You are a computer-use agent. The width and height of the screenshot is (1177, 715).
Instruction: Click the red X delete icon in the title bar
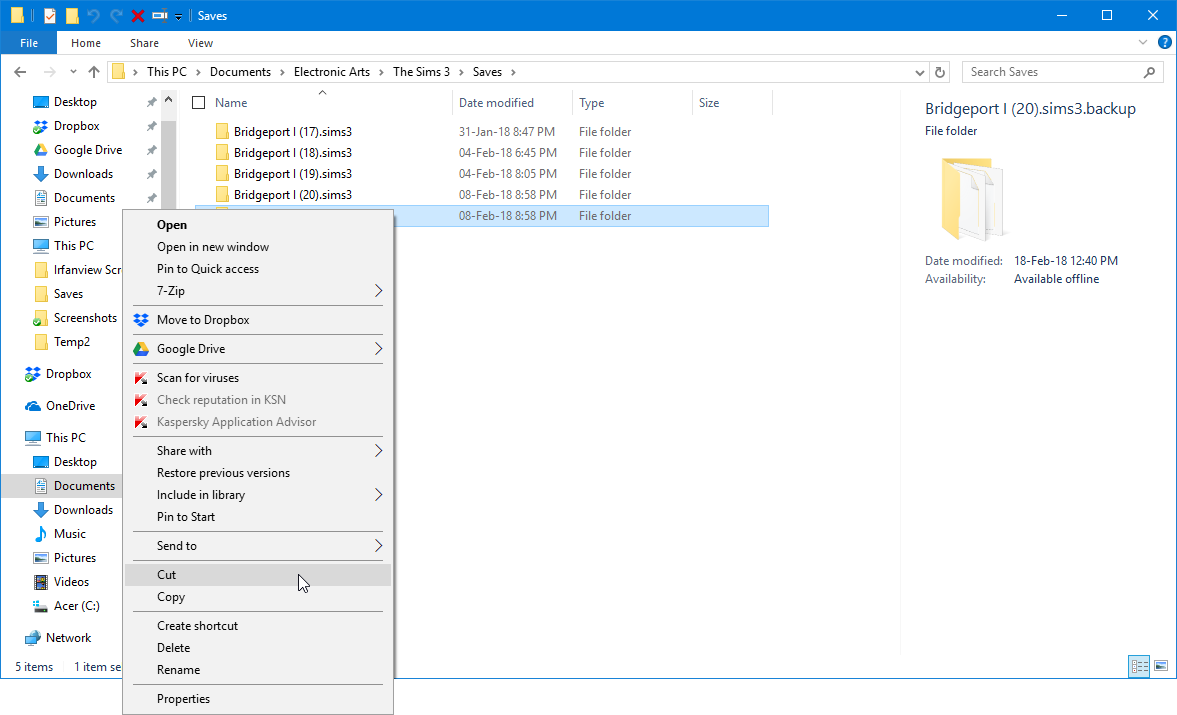(x=137, y=16)
